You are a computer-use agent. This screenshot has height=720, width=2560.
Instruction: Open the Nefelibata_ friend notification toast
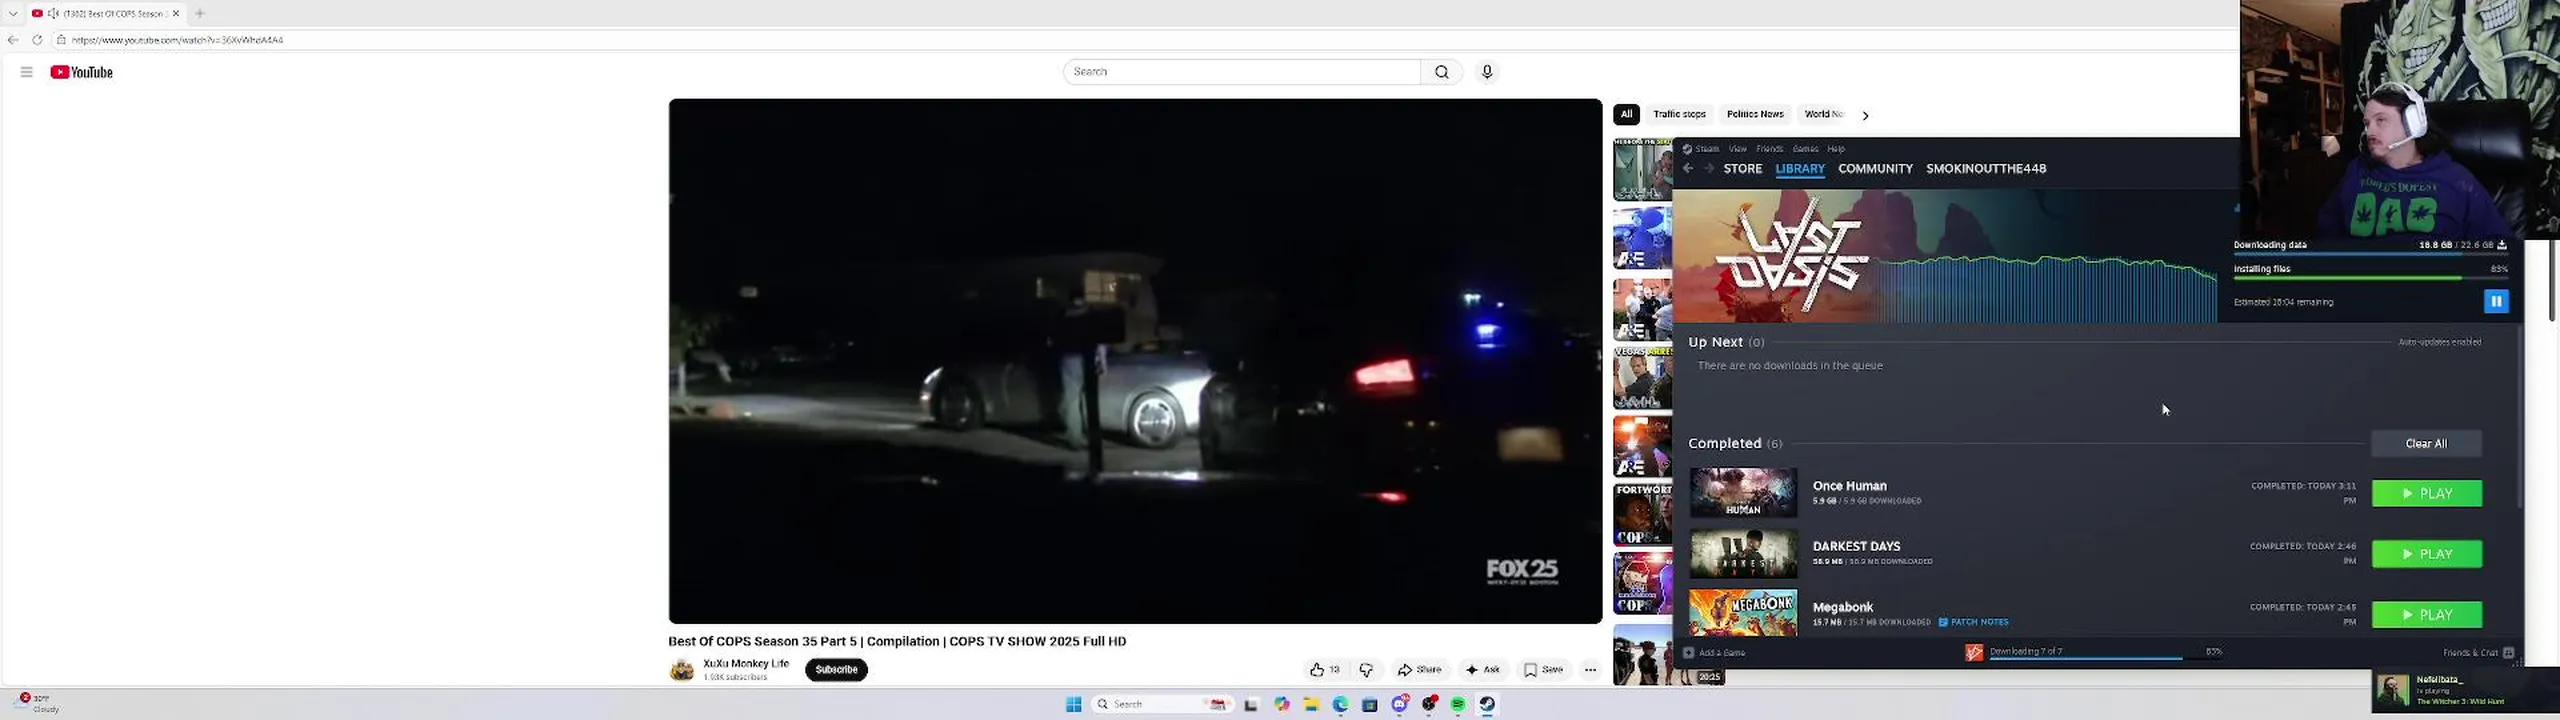click(x=2465, y=691)
